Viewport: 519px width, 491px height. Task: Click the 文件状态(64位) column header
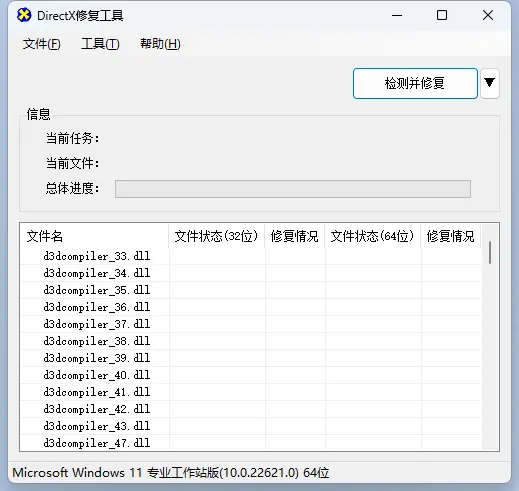373,236
